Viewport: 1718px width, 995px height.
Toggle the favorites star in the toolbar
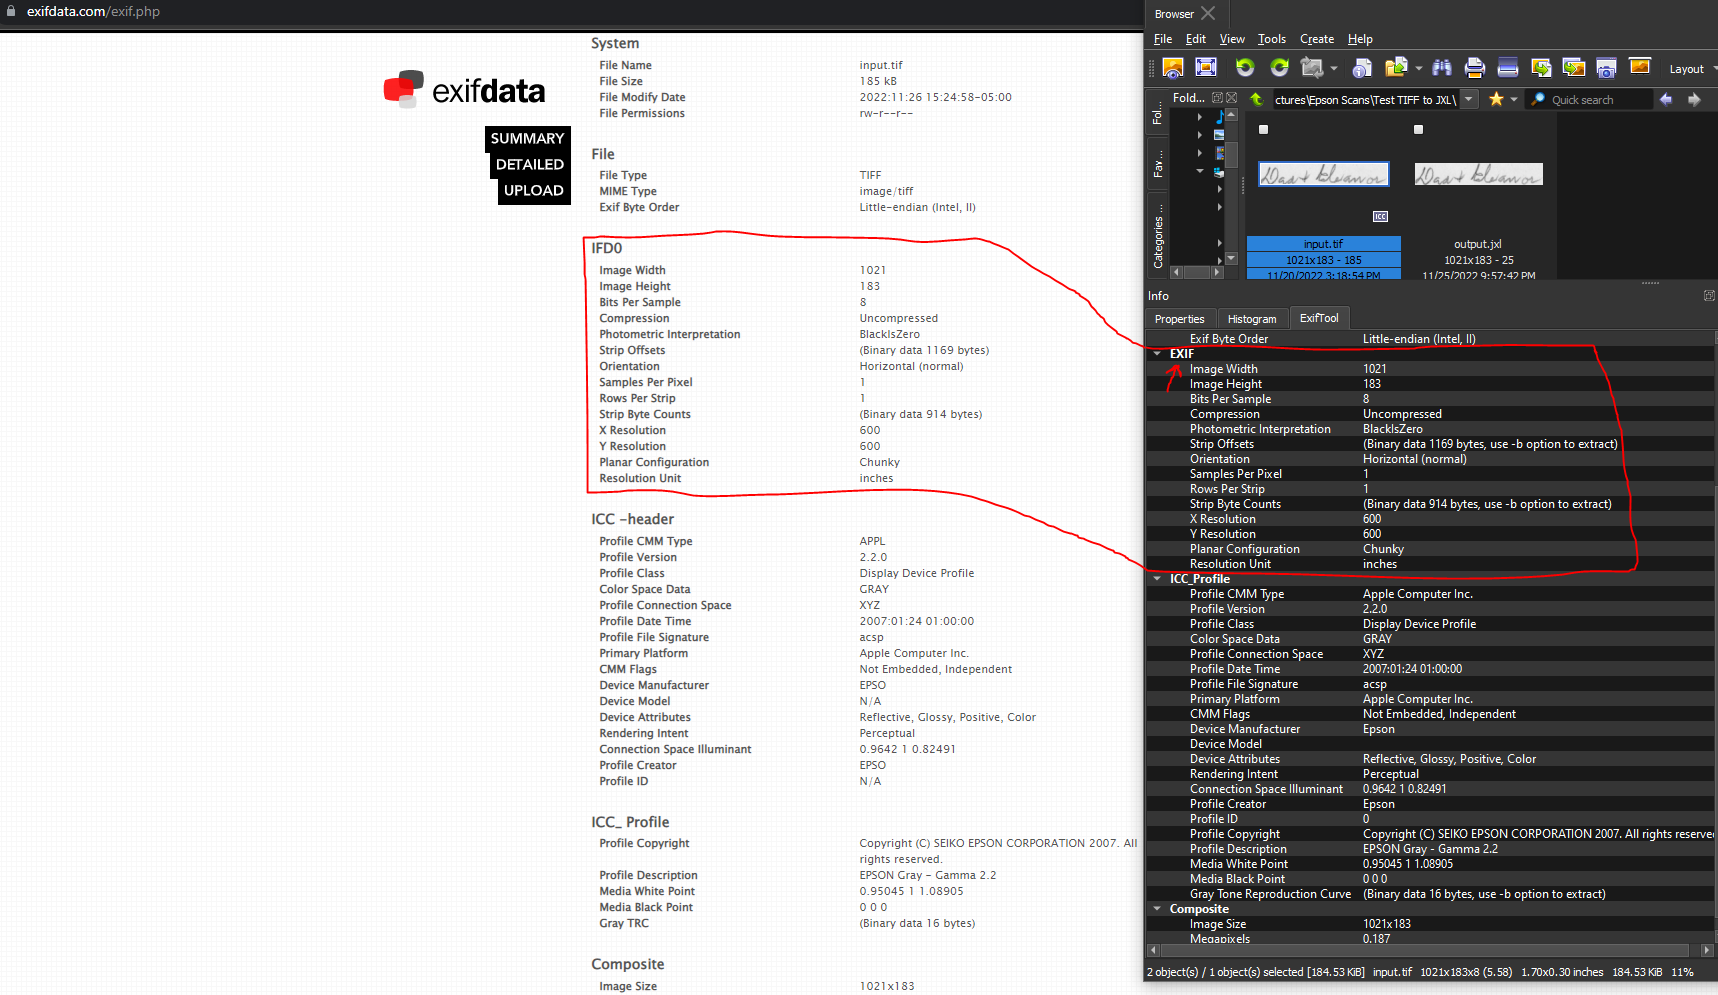point(1497,99)
